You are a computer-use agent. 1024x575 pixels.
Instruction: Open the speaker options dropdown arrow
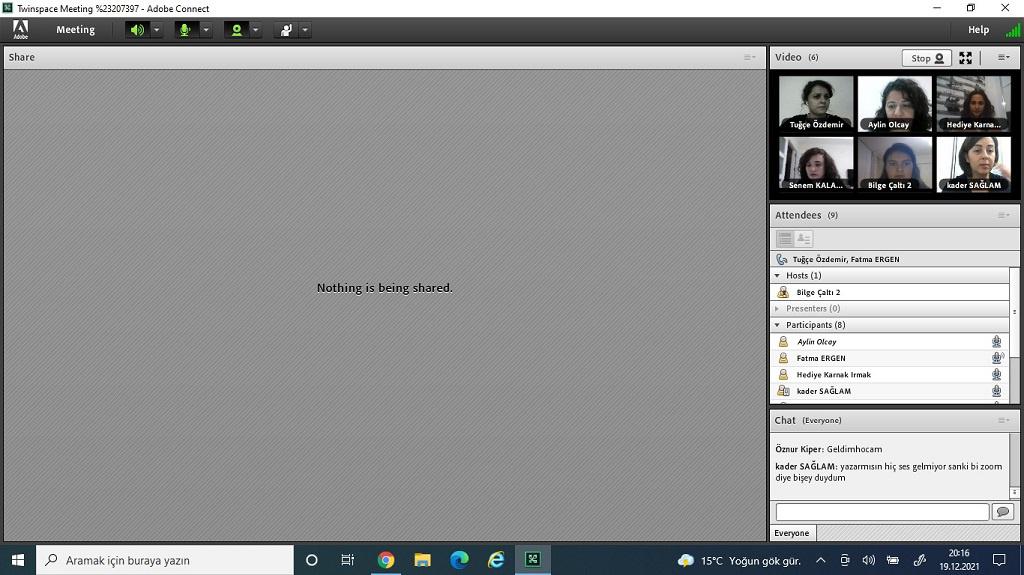[156, 30]
